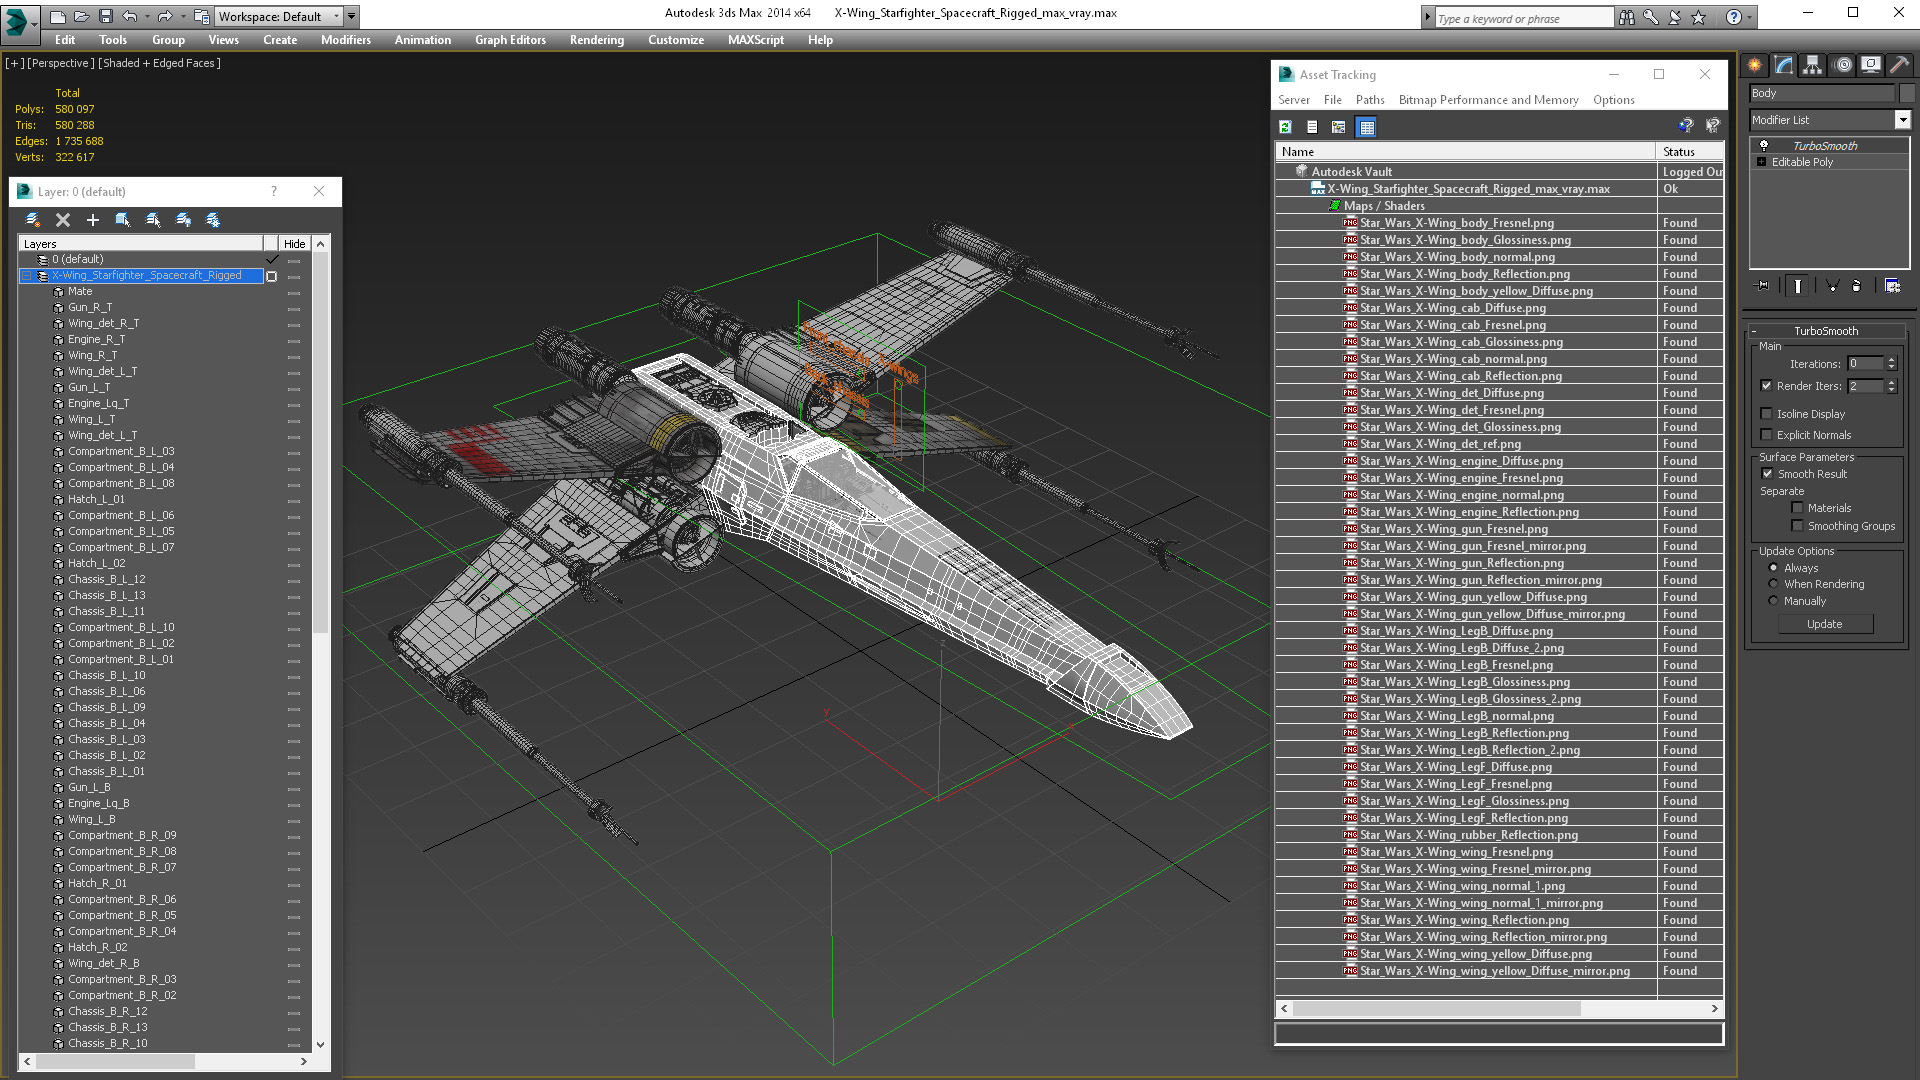Image resolution: width=1920 pixels, height=1080 pixels.
Task: Open the Hierarchy command panel tab
Action: [x=1812, y=65]
